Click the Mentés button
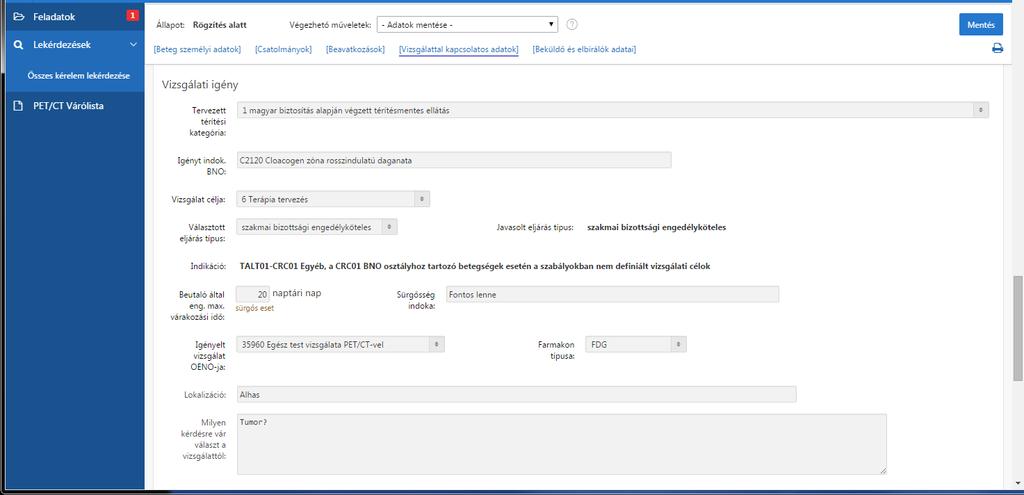Image resolution: width=1024 pixels, height=495 pixels. click(981, 25)
